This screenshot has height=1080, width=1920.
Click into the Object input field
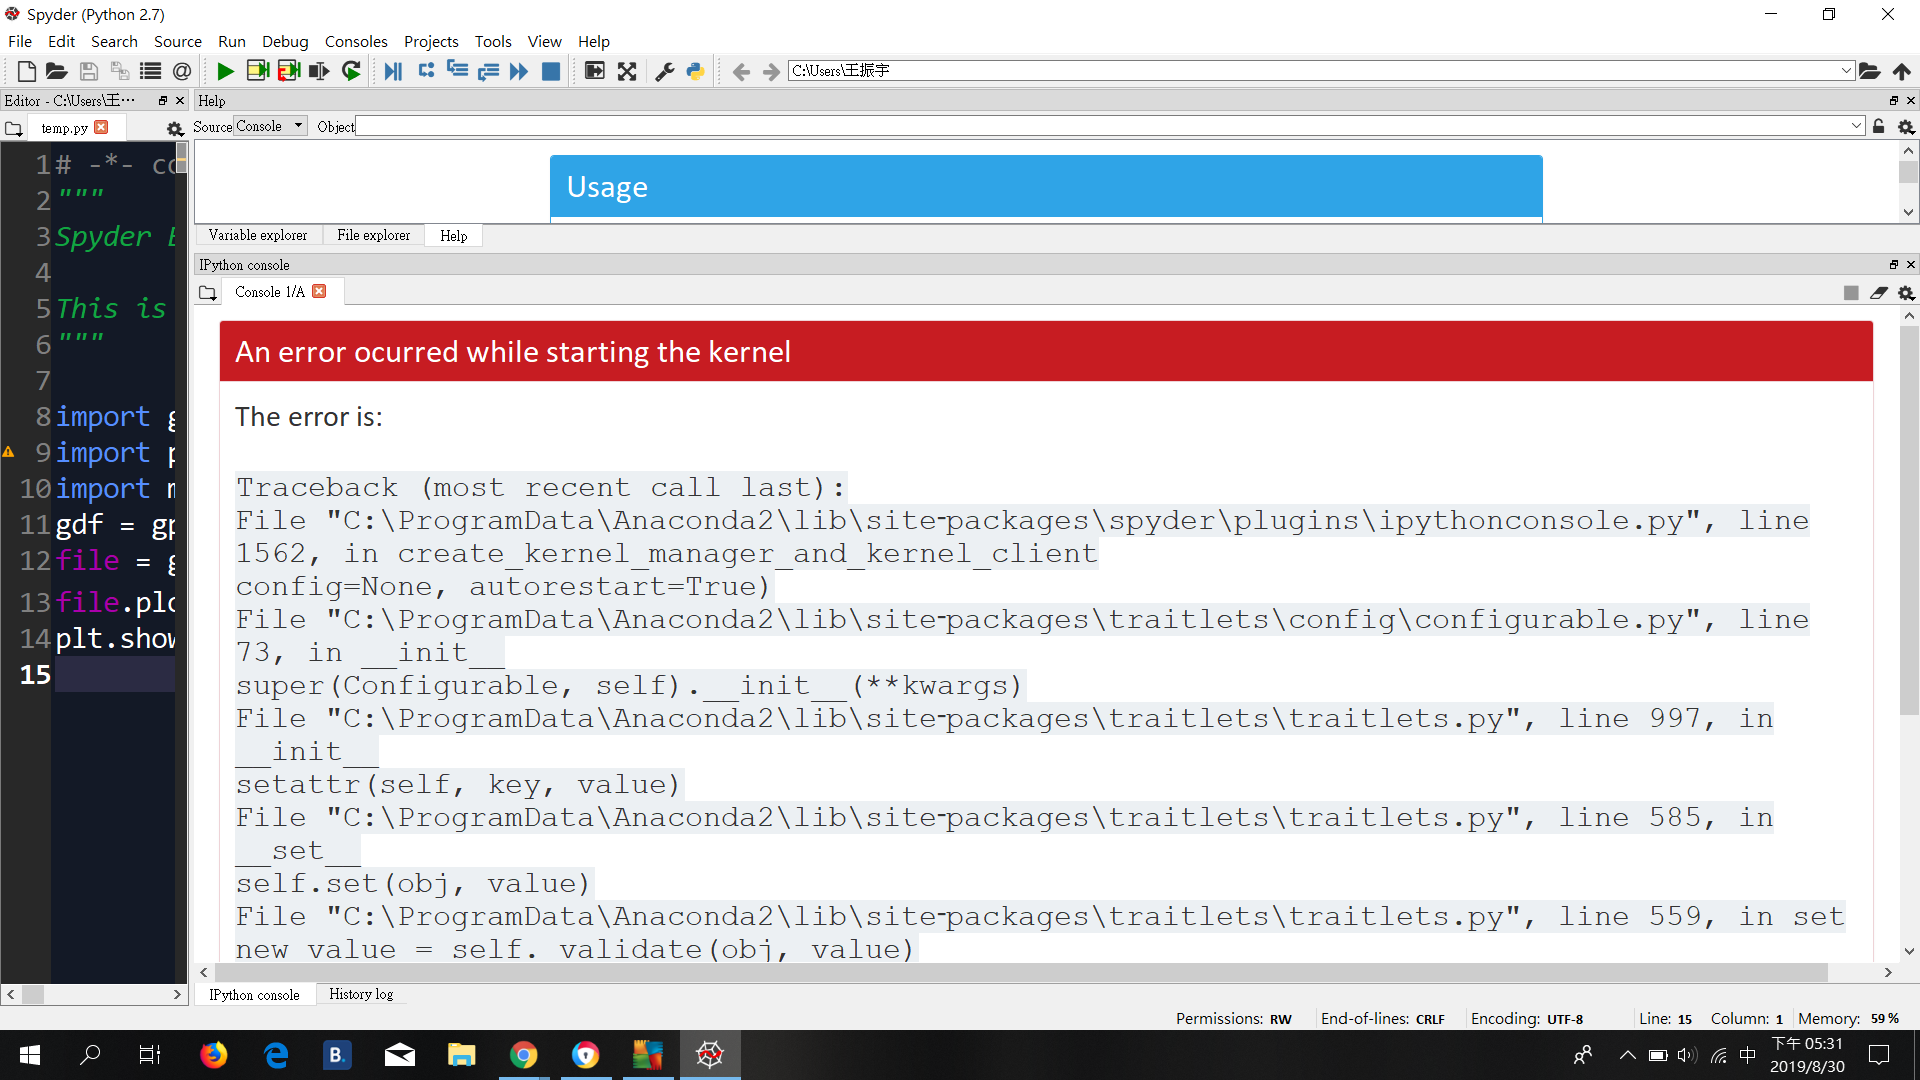[1104, 126]
